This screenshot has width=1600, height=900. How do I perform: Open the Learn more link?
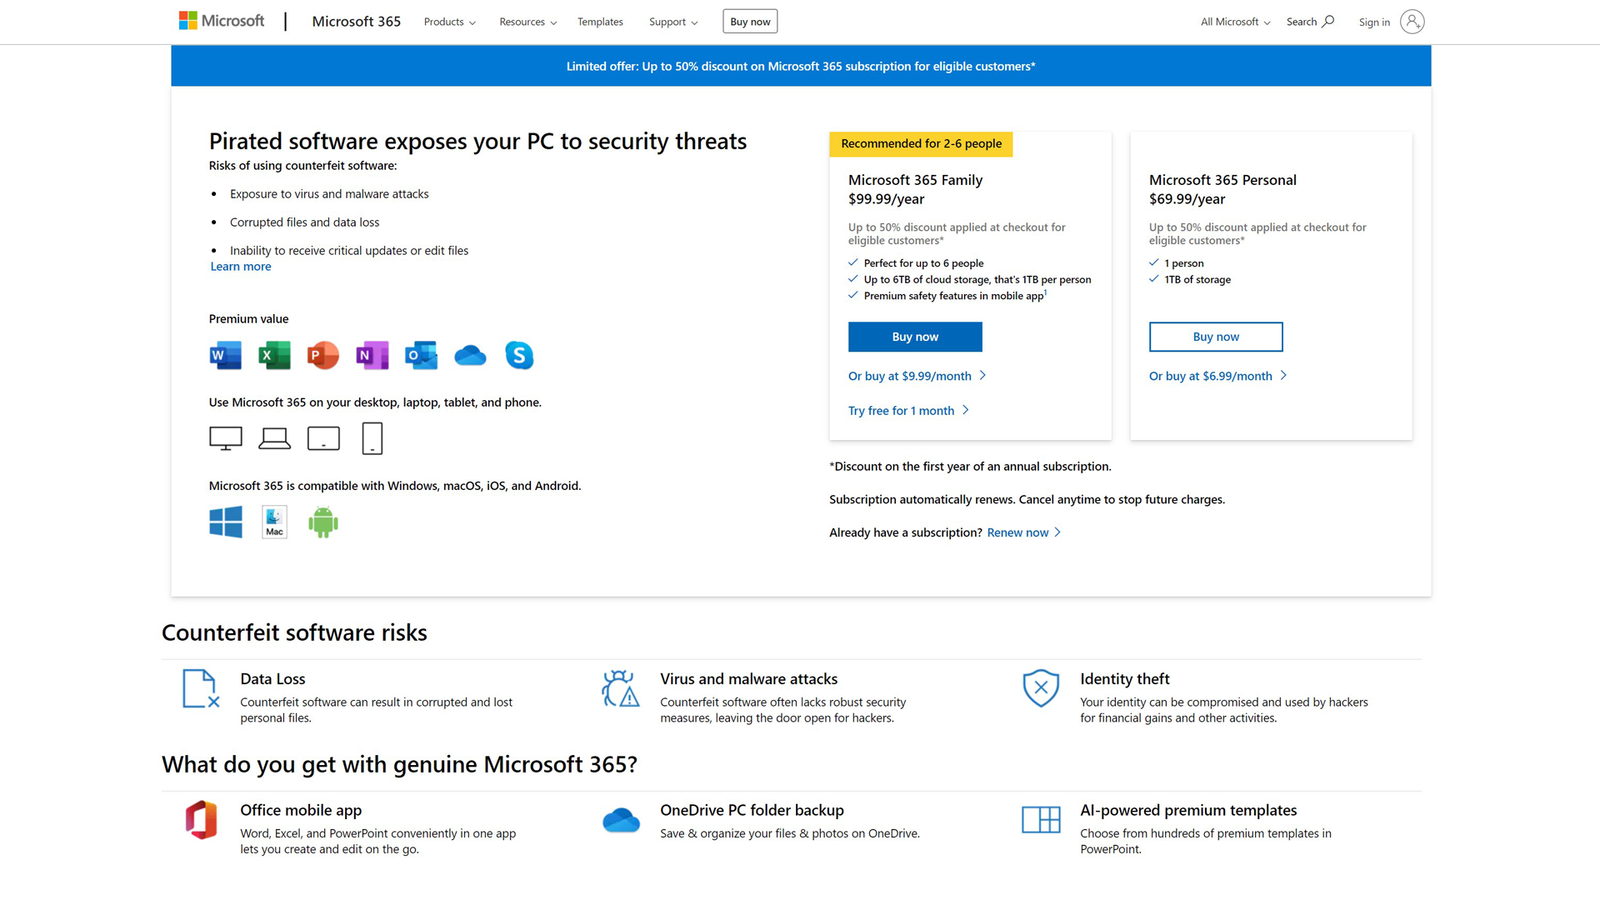[241, 266]
